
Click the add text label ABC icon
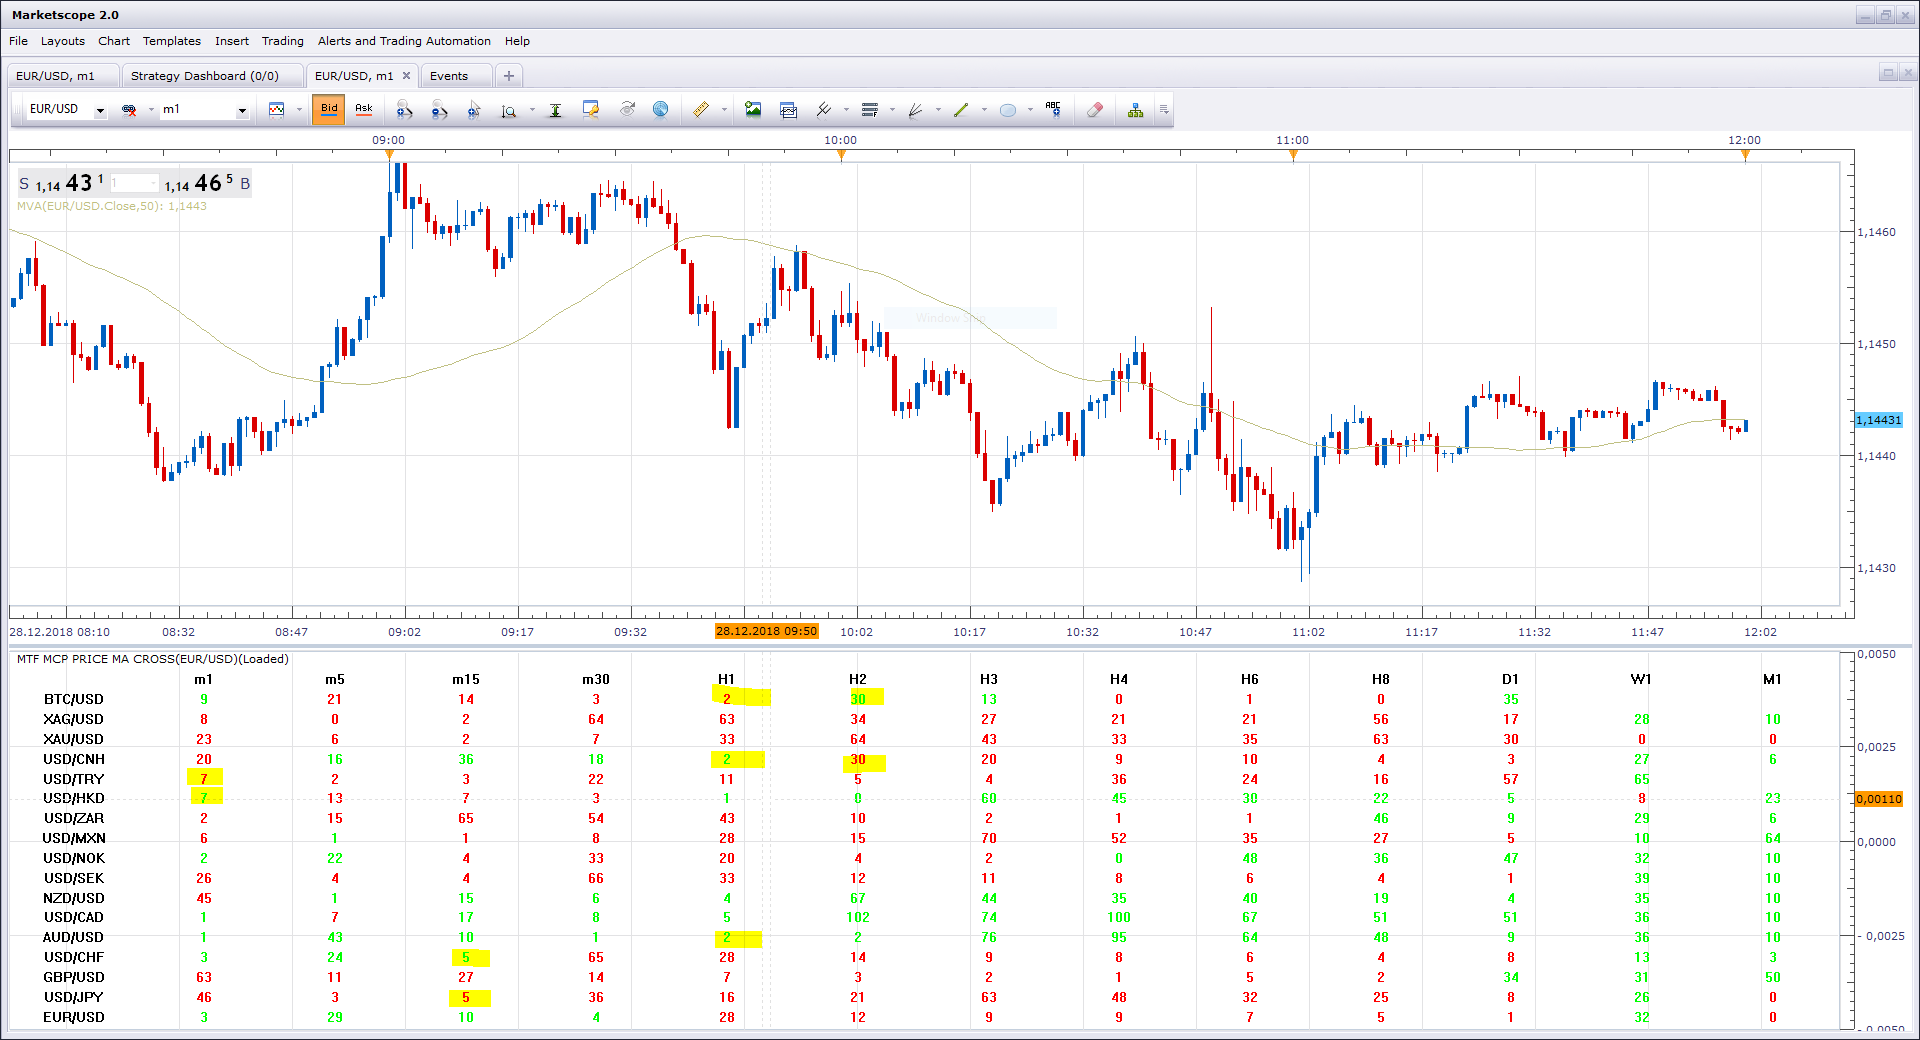(x=1053, y=109)
